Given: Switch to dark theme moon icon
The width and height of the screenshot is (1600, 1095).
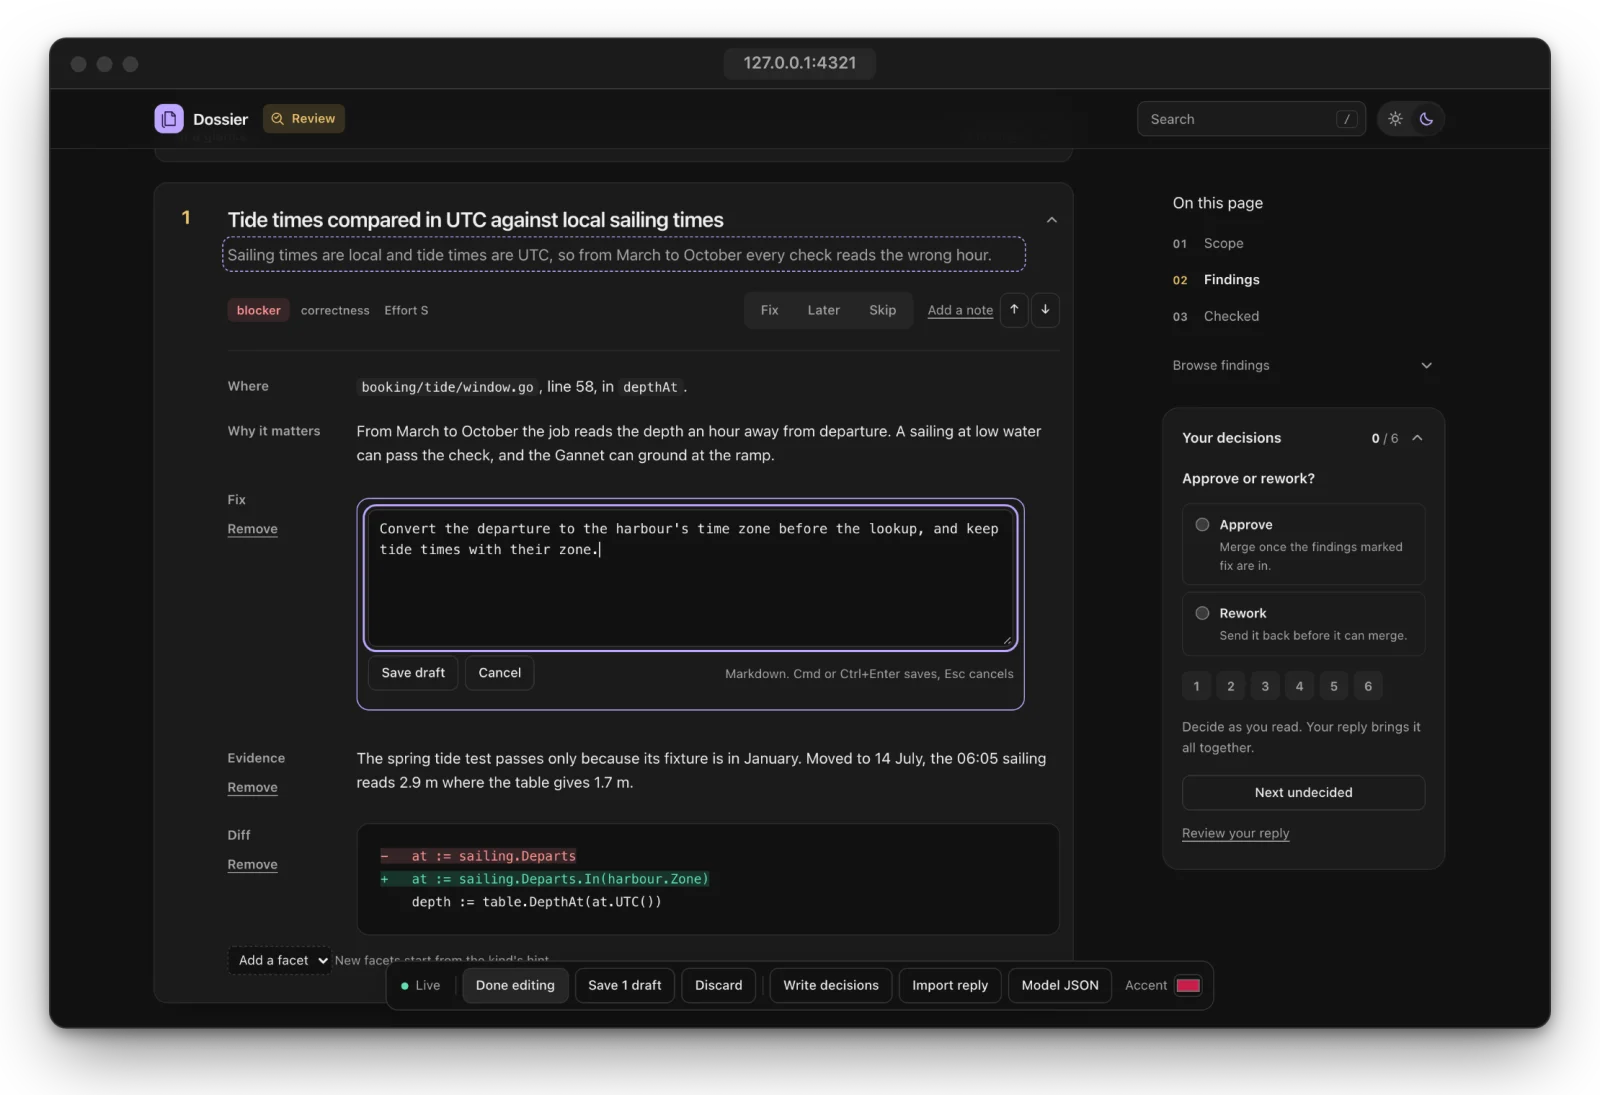Looking at the screenshot, I should point(1426,119).
